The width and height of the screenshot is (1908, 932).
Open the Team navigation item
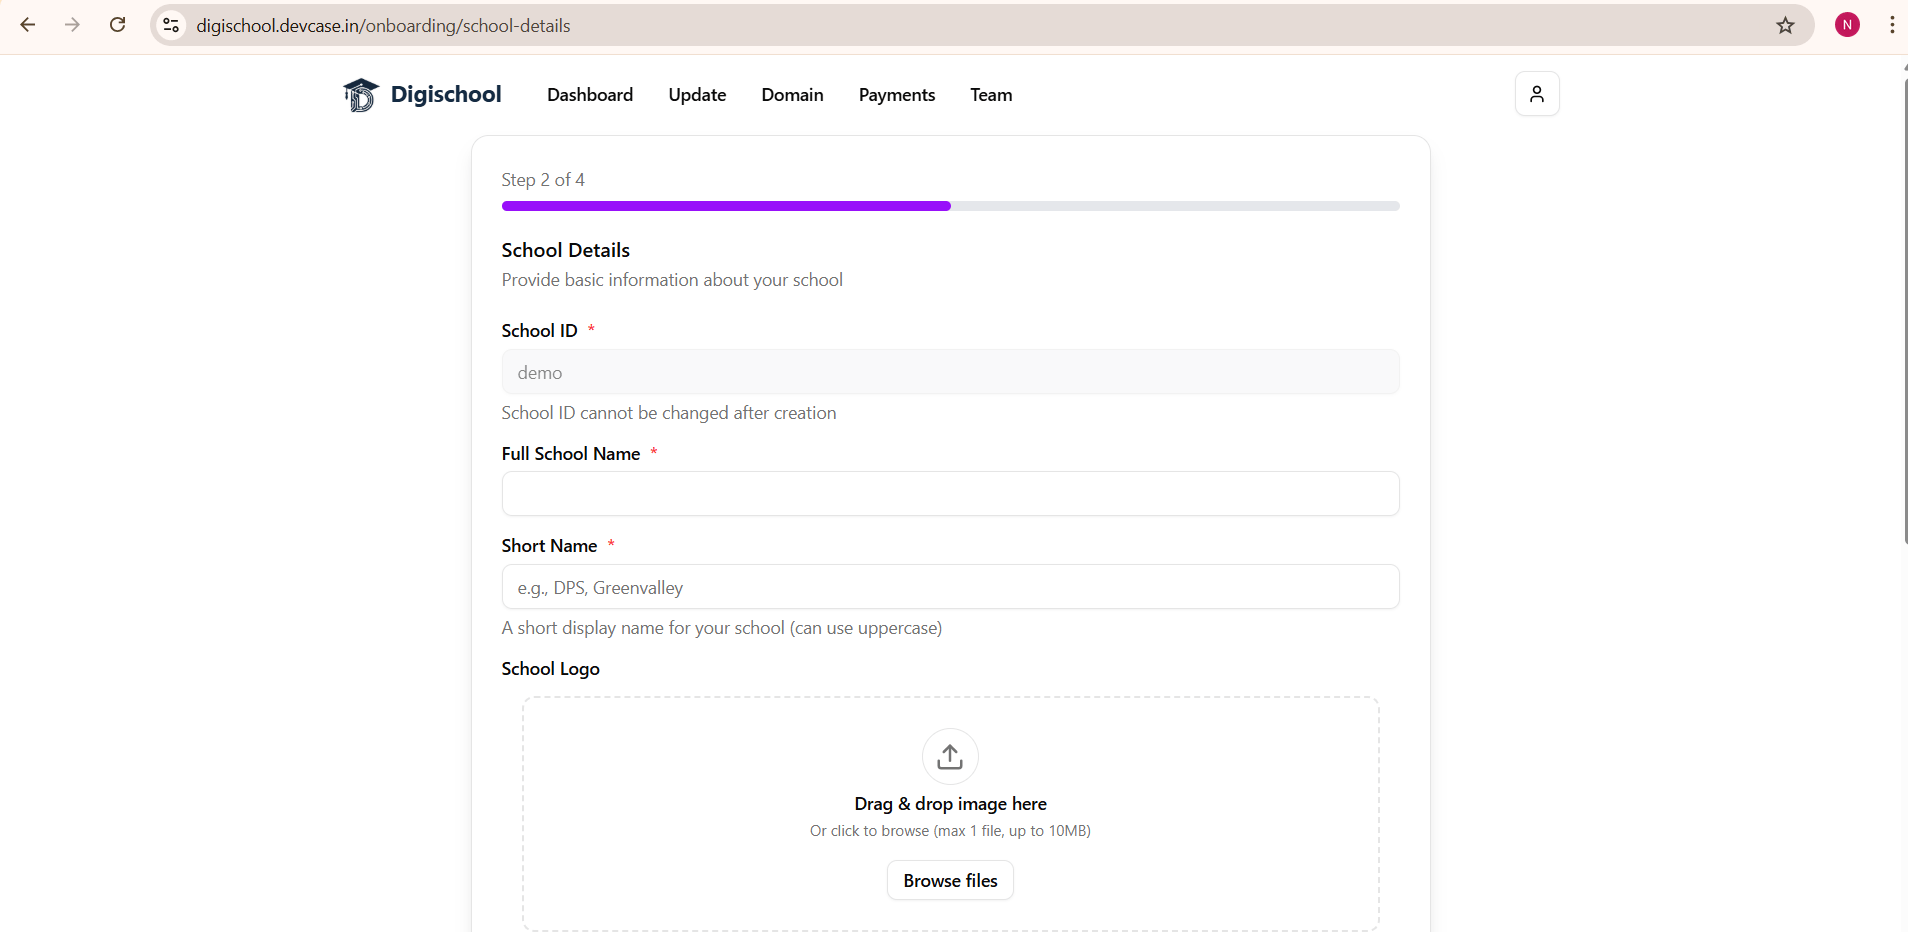tap(990, 95)
